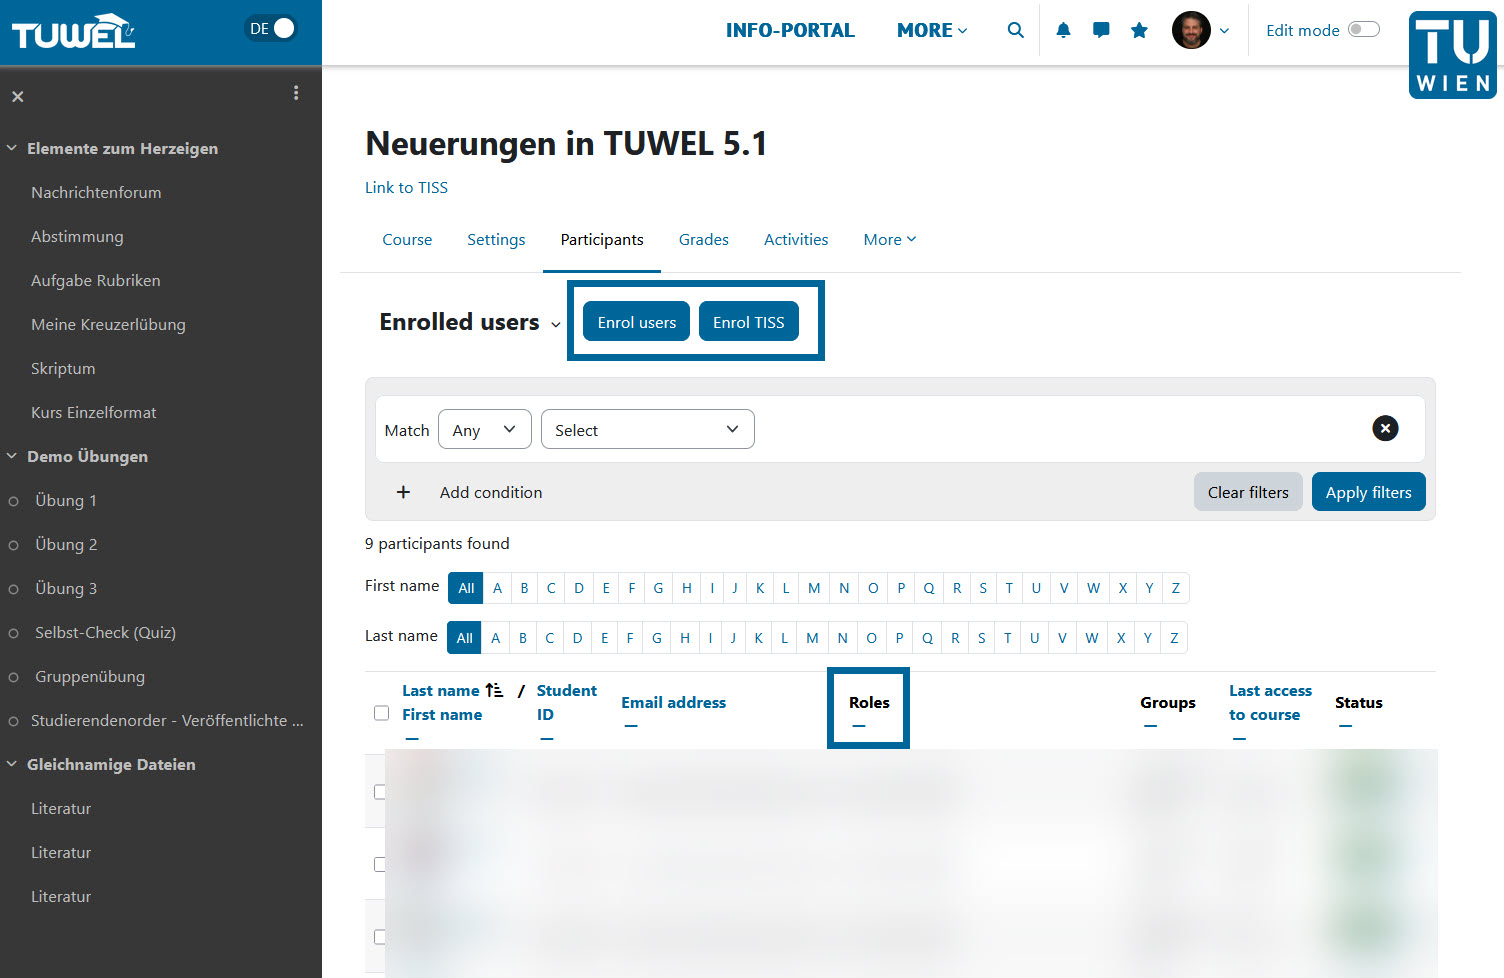This screenshot has height=978, width=1504.
Task: Open the messages chat icon
Action: (1101, 30)
